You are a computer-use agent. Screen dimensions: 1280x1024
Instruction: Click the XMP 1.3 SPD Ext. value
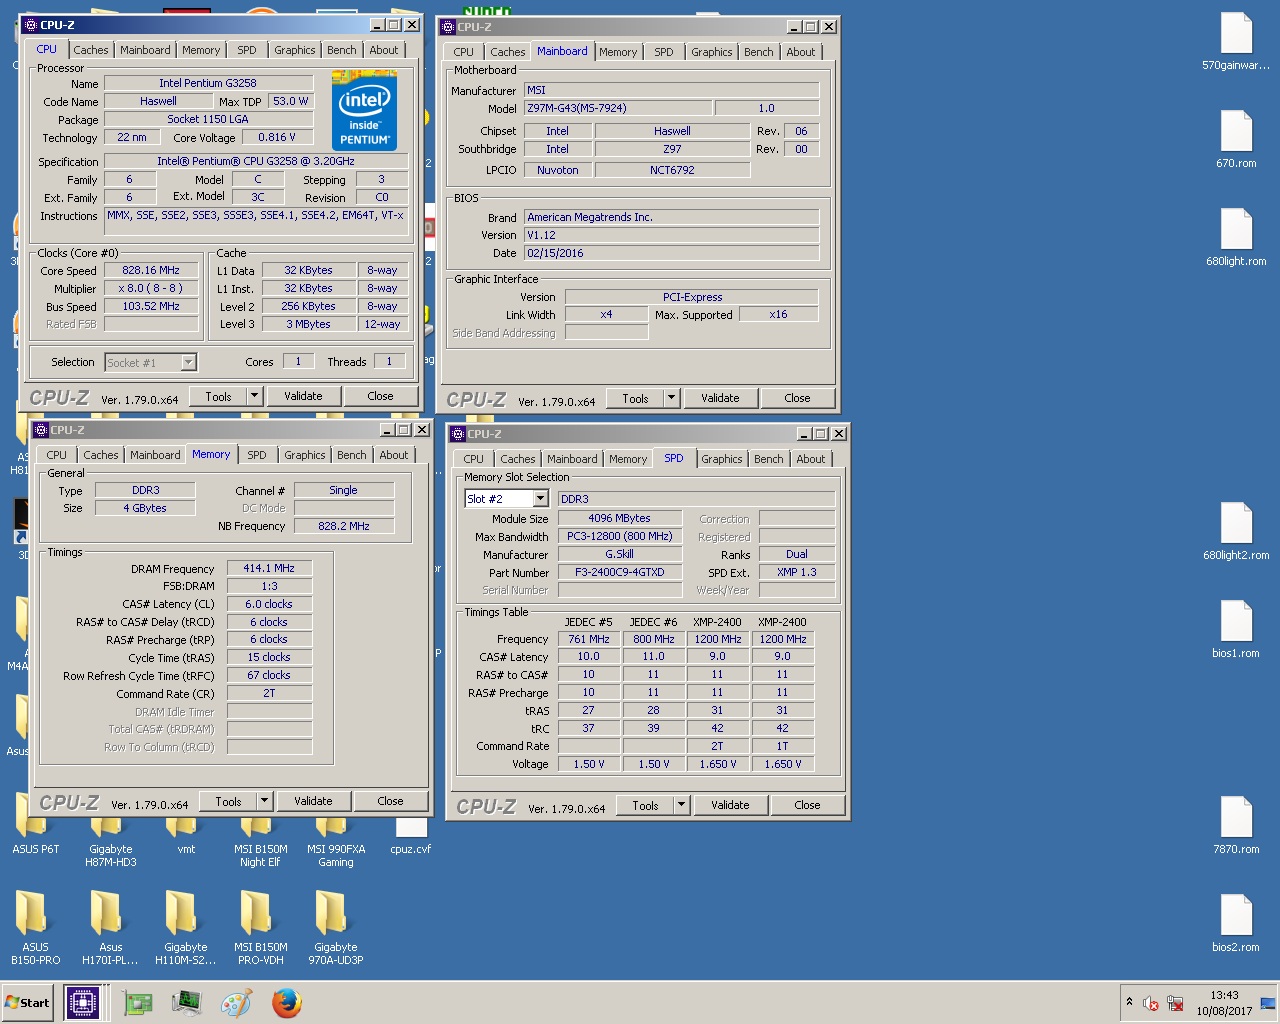click(797, 572)
